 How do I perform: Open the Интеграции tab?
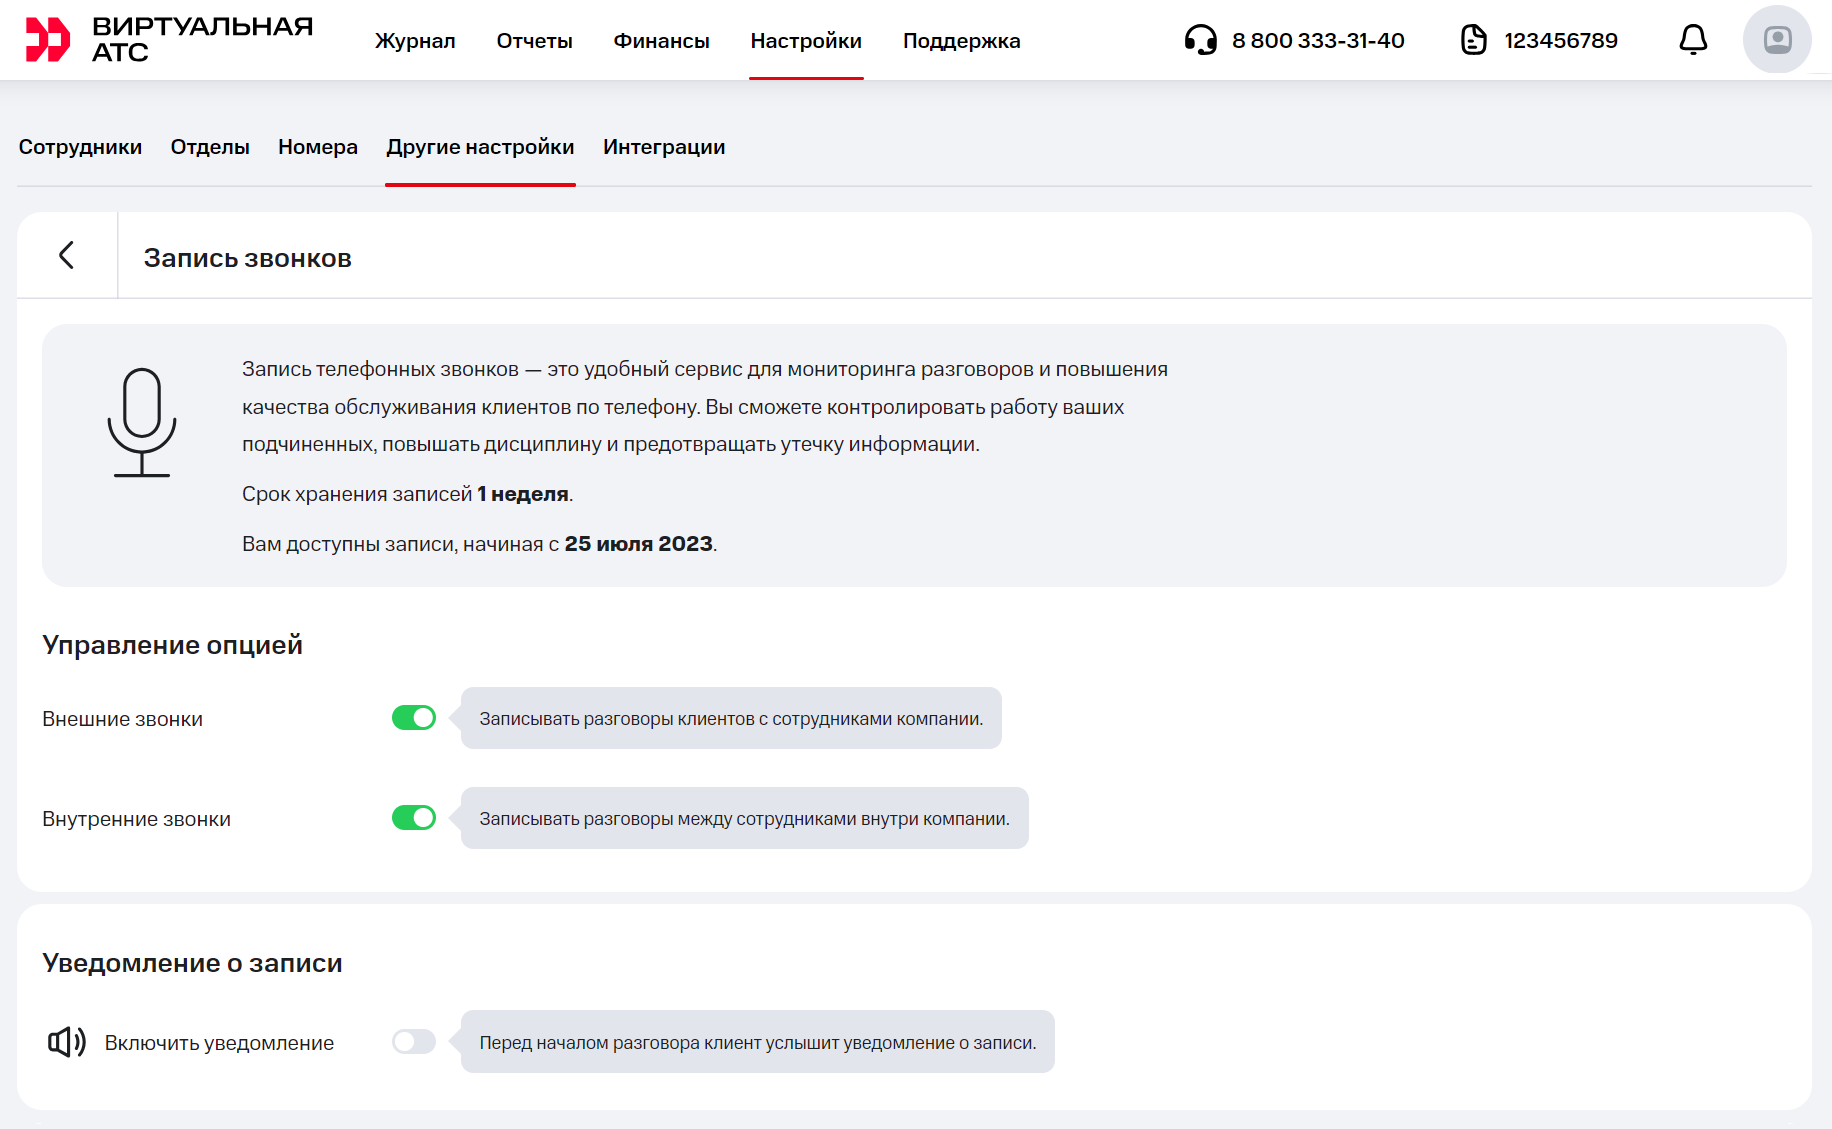(x=664, y=147)
